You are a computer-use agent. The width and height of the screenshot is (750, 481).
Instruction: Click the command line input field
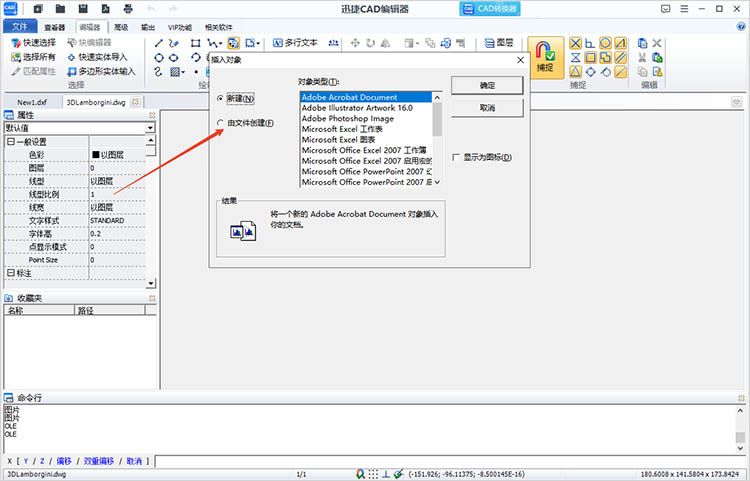click(x=451, y=461)
